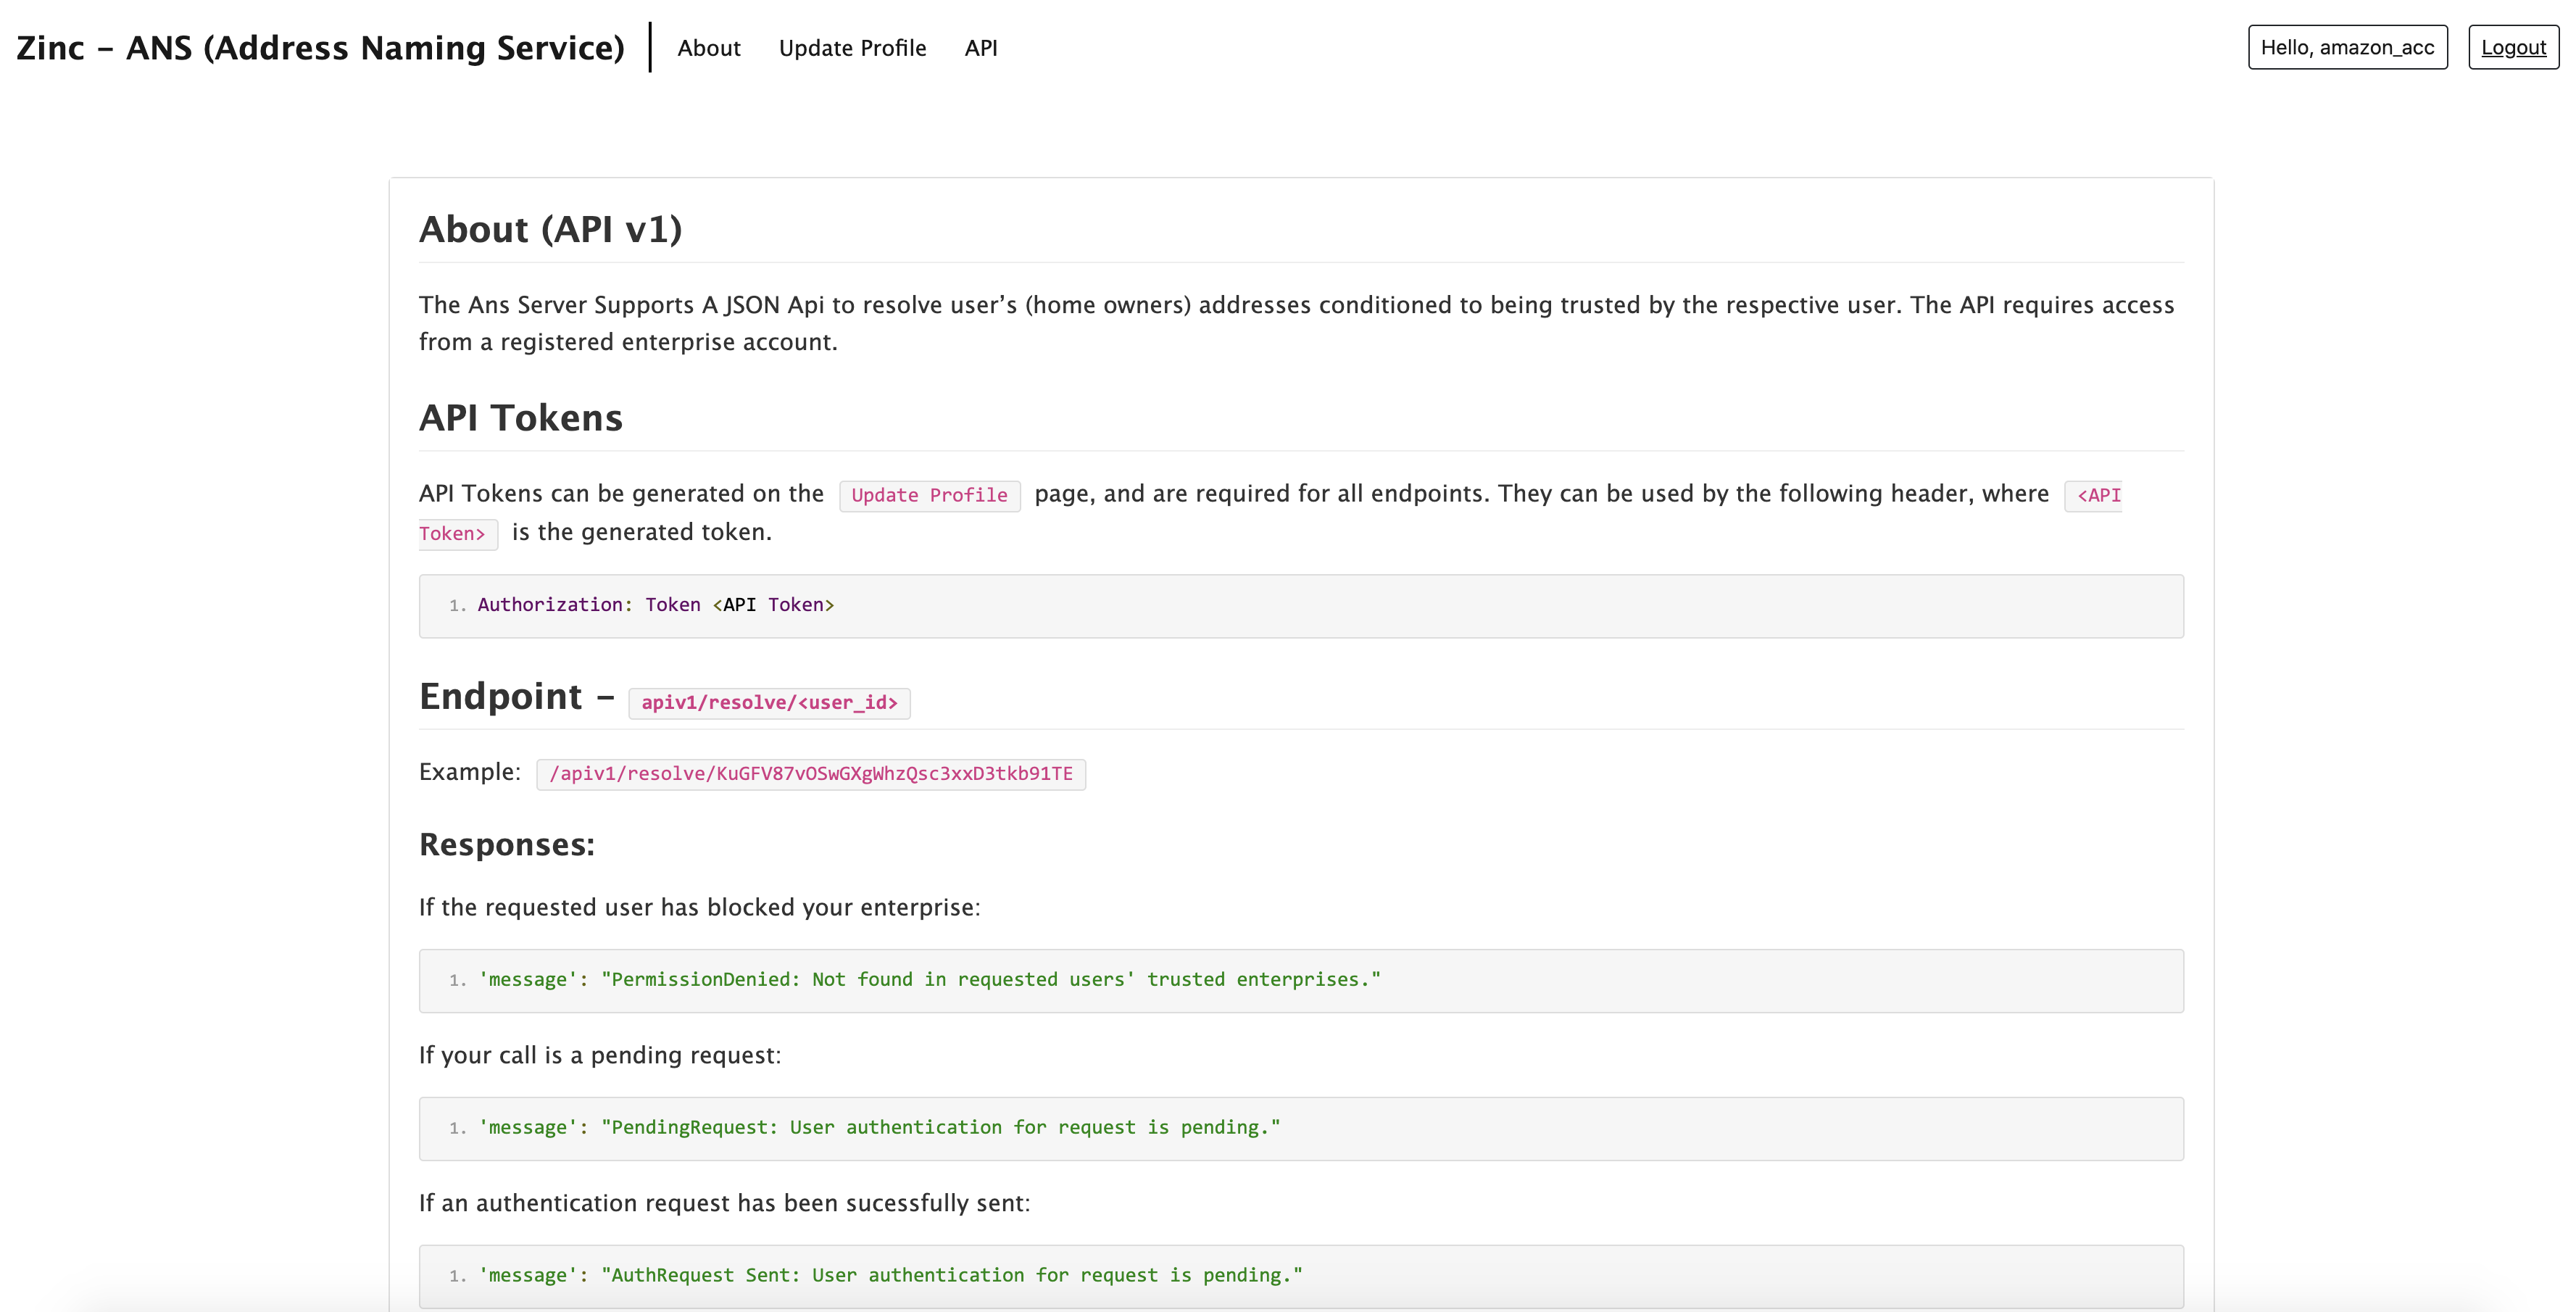The width and height of the screenshot is (2576, 1312).
Task: Click the AuthRequest Sent response code block
Action: 890,1276
